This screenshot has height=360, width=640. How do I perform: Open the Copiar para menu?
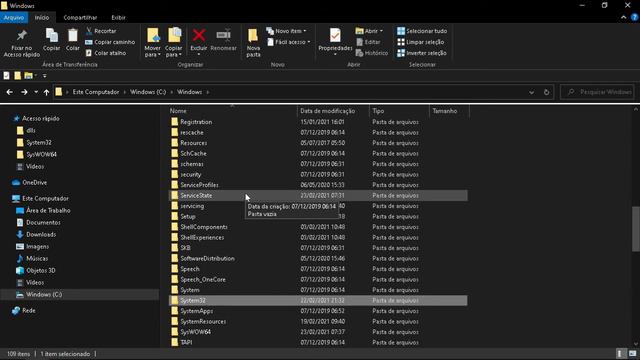coord(174,43)
